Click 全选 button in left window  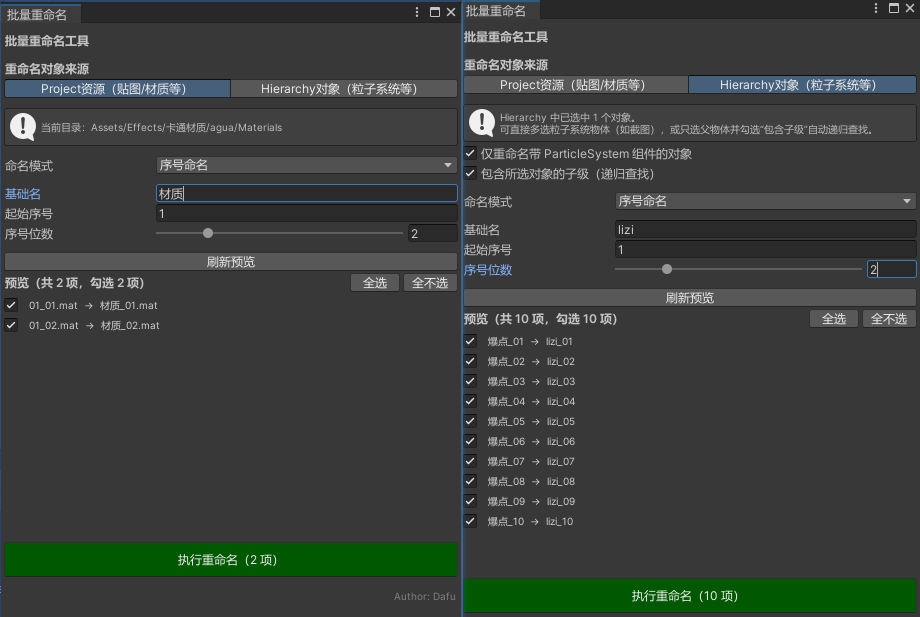[x=375, y=283]
